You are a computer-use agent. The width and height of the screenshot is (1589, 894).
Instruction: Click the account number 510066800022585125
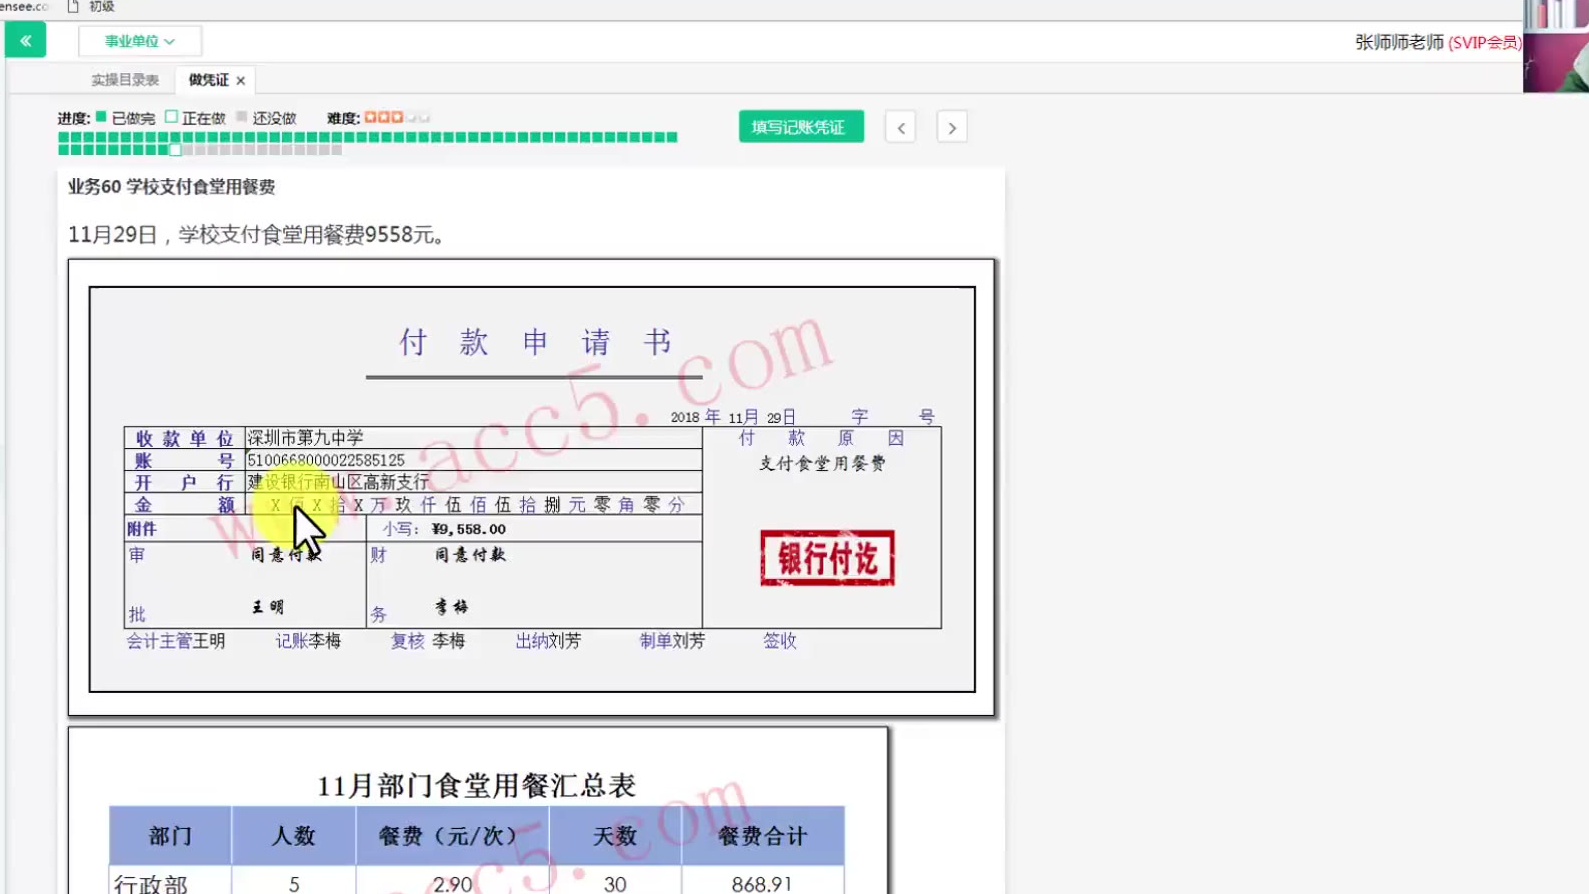[x=326, y=460]
